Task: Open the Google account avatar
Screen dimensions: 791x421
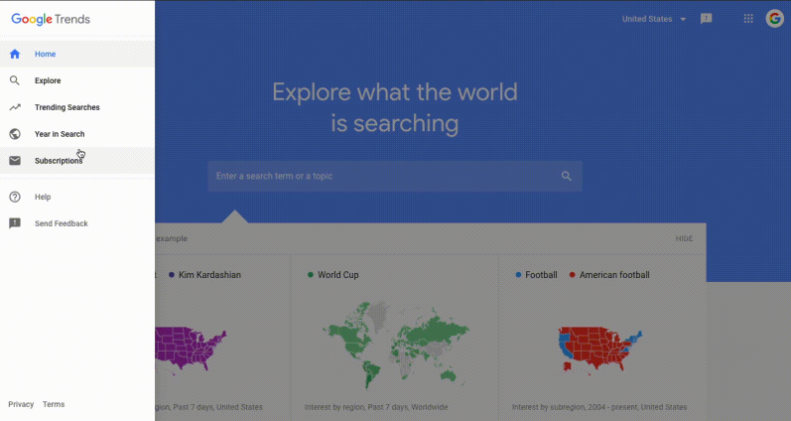Action: (774, 19)
